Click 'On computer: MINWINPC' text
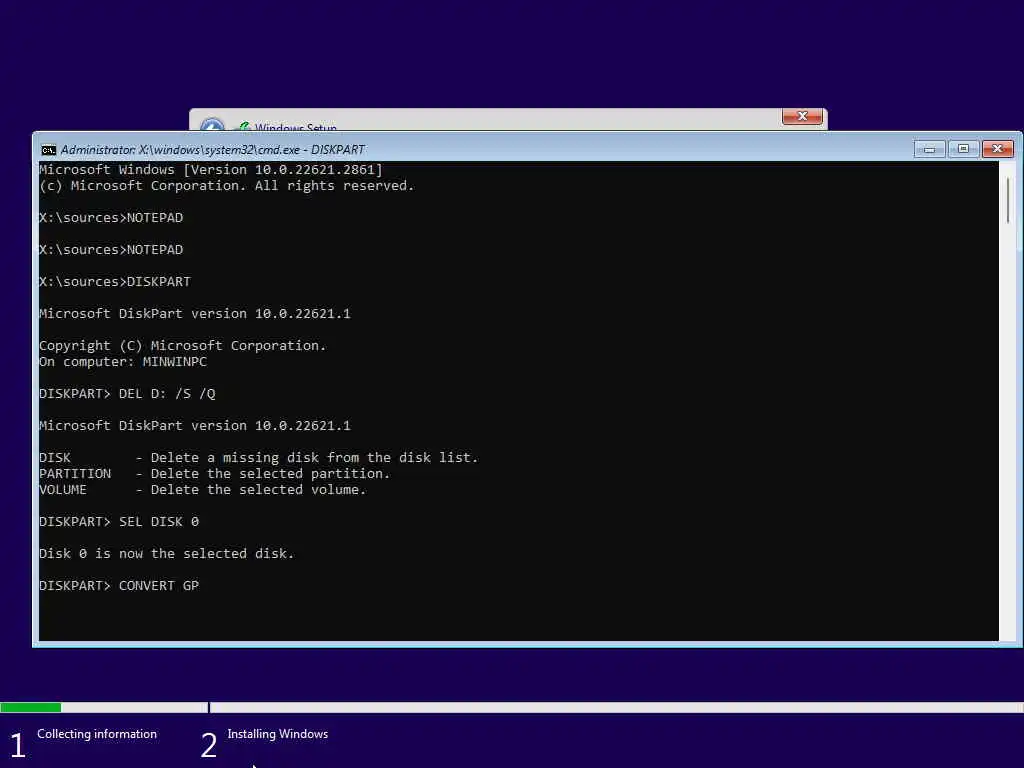The width and height of the screenshot is (1024, 768). click(123, 362)
